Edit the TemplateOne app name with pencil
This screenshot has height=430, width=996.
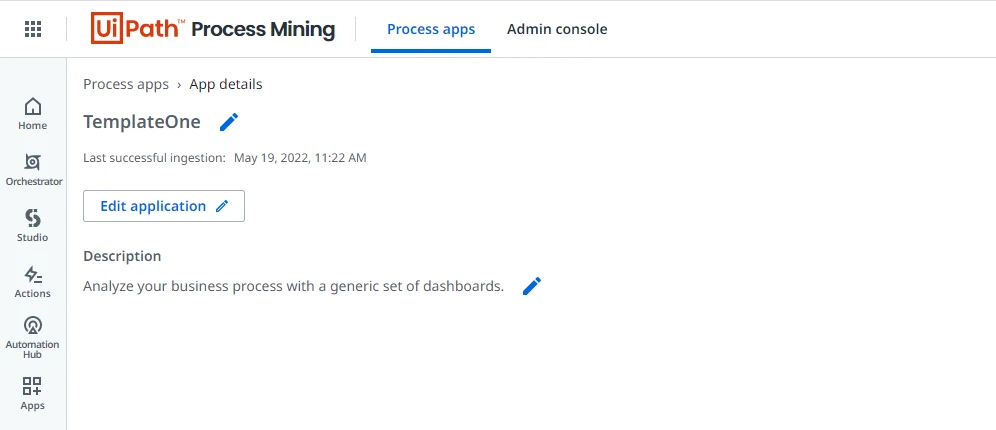pyautogui.click(x=229, y=122)
